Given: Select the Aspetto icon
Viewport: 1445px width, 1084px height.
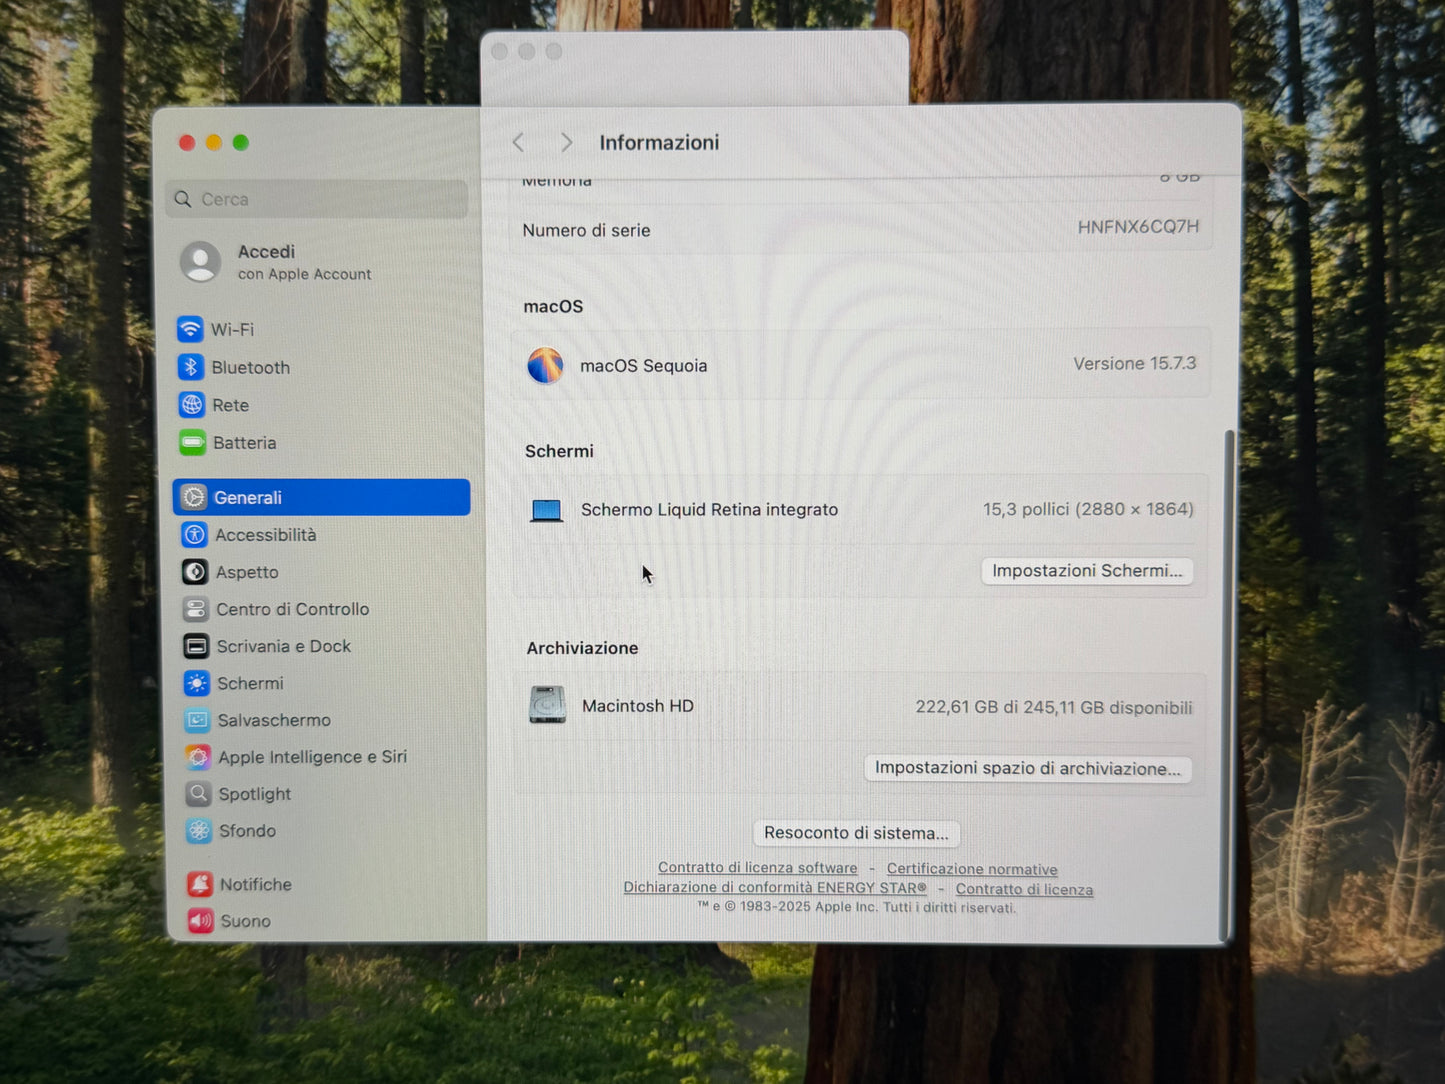Looking at the screenshot, I should [195, 572].
